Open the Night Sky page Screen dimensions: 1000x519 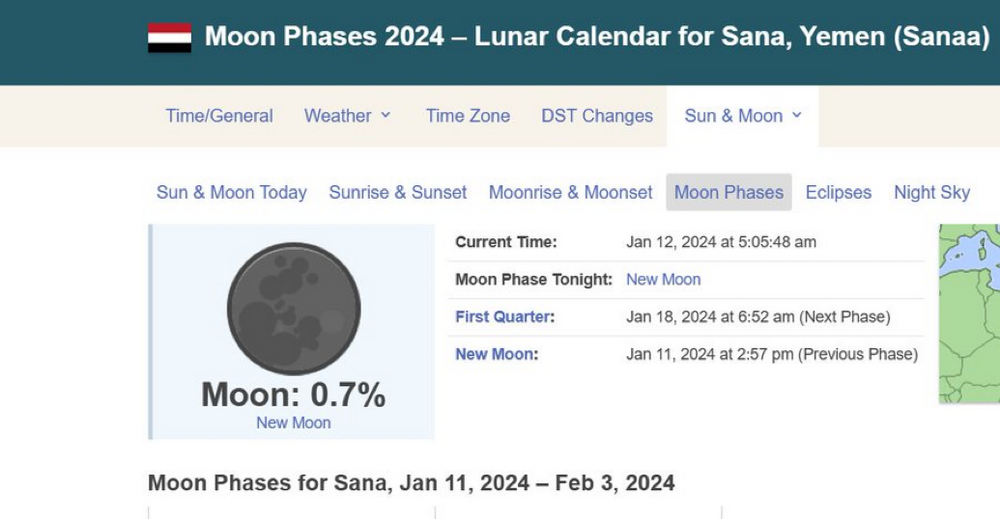(x=932, y=192)
